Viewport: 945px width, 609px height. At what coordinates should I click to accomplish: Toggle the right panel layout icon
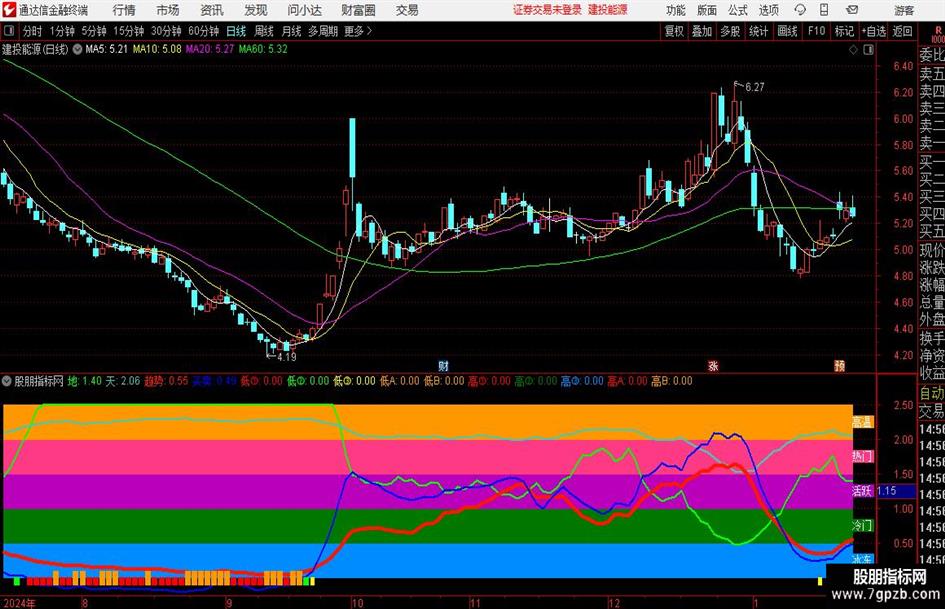click(x=868, y=49)
